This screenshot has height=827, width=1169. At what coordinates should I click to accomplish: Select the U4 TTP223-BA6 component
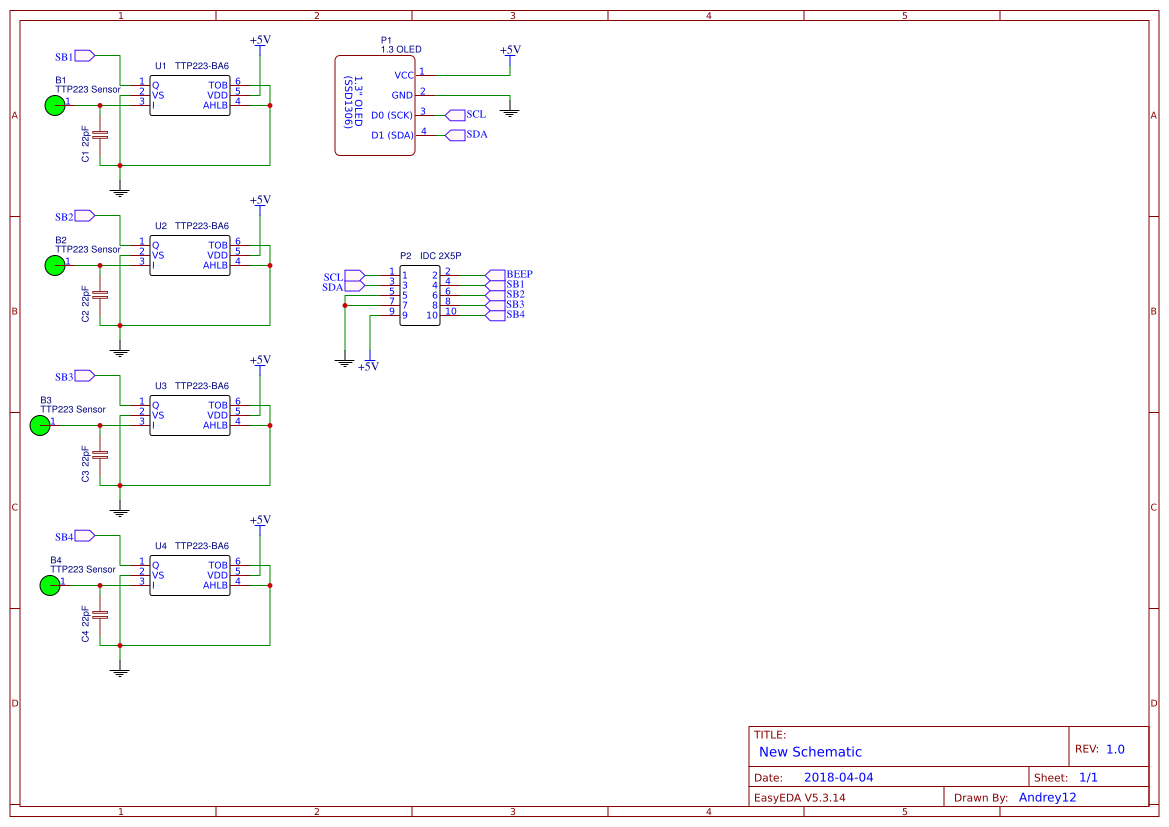(190, 575)
